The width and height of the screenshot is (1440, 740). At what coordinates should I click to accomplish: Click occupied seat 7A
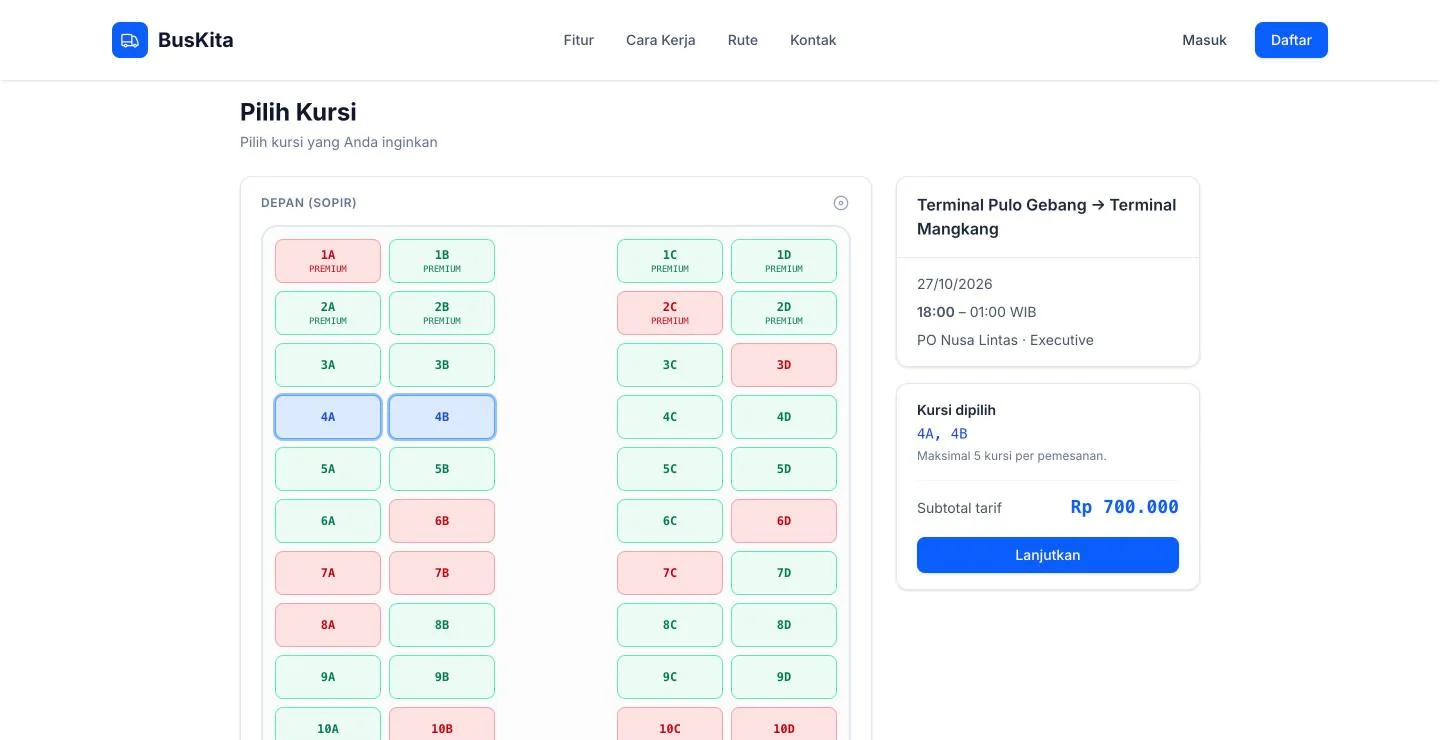[x=328, y=573]
